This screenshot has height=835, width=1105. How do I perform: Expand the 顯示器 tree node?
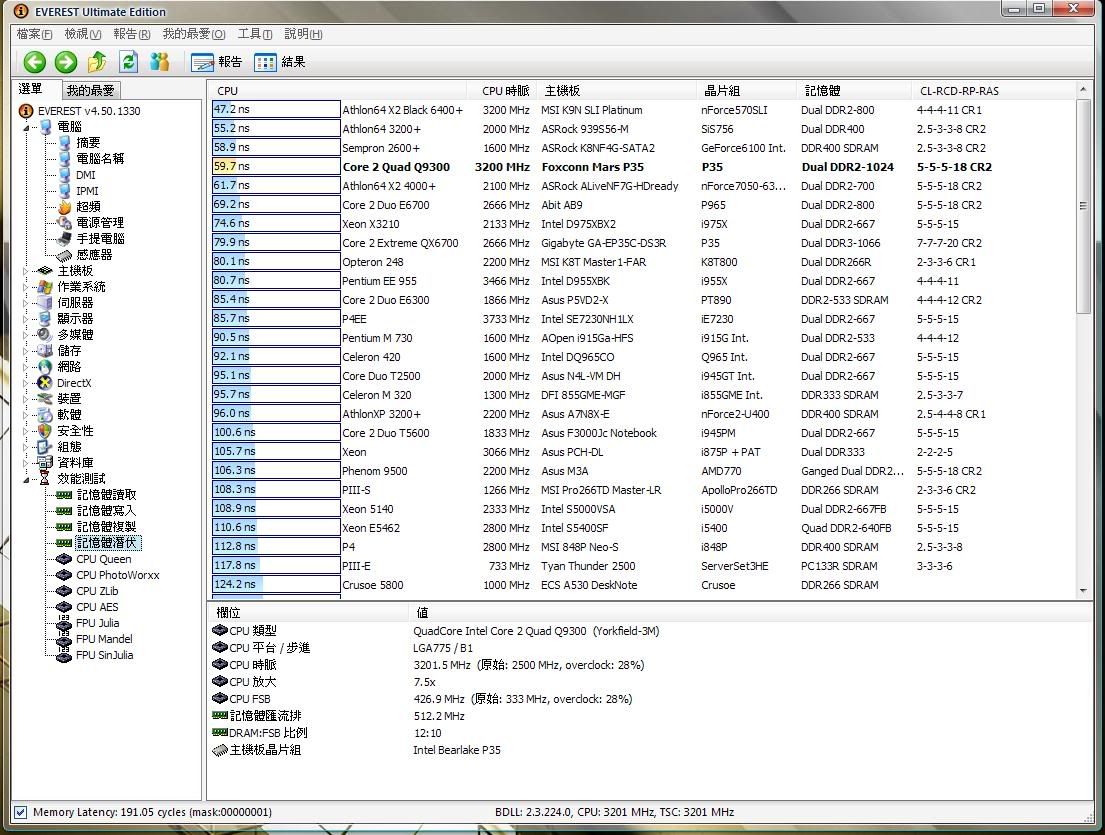(26, 319)
